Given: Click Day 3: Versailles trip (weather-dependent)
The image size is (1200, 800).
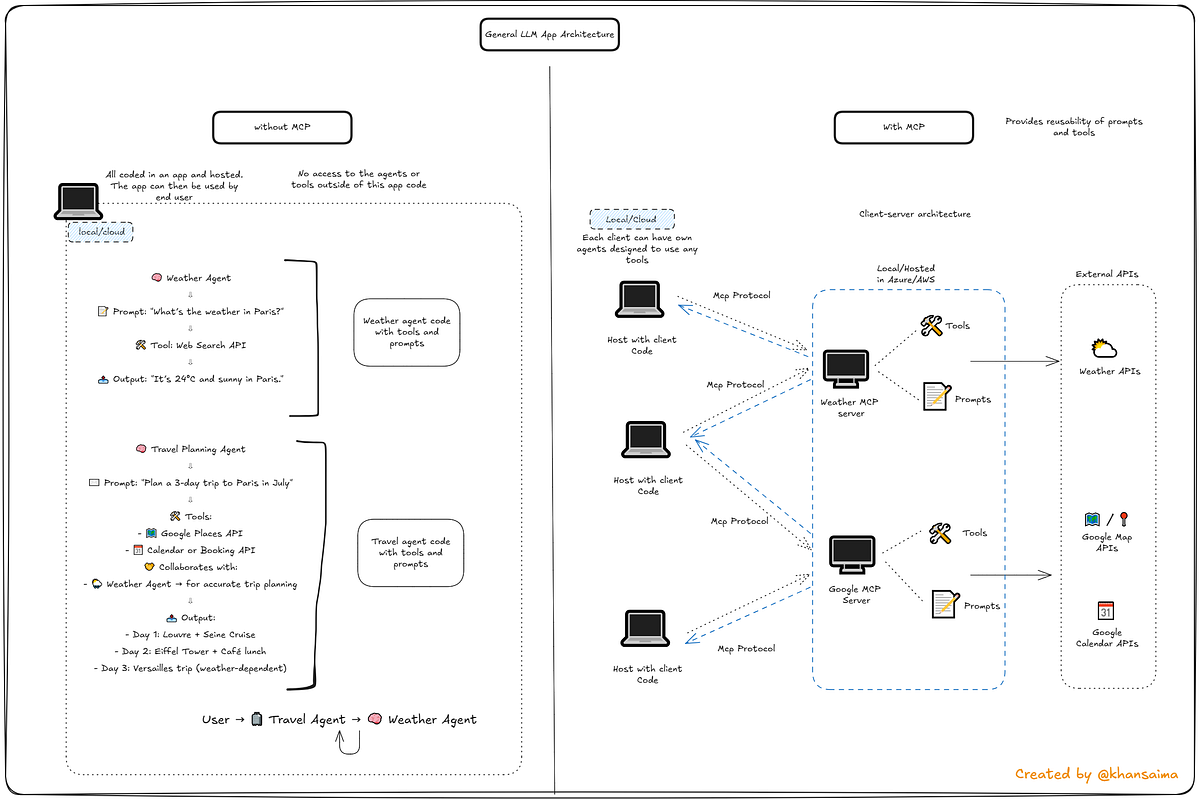Looking at the screenshot, I should click(x=190, y=668).
